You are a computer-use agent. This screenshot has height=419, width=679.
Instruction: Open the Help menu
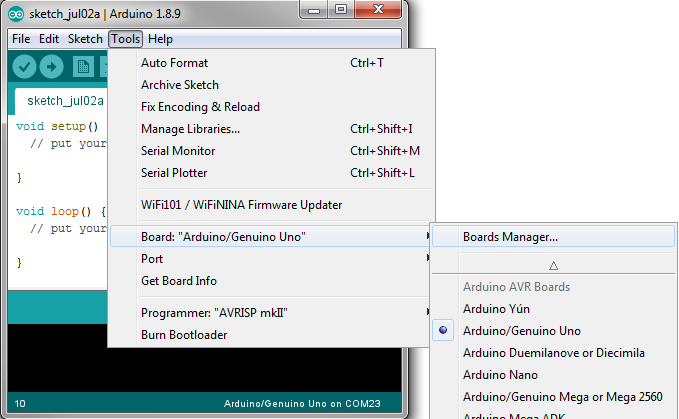[x=160, y=39]
